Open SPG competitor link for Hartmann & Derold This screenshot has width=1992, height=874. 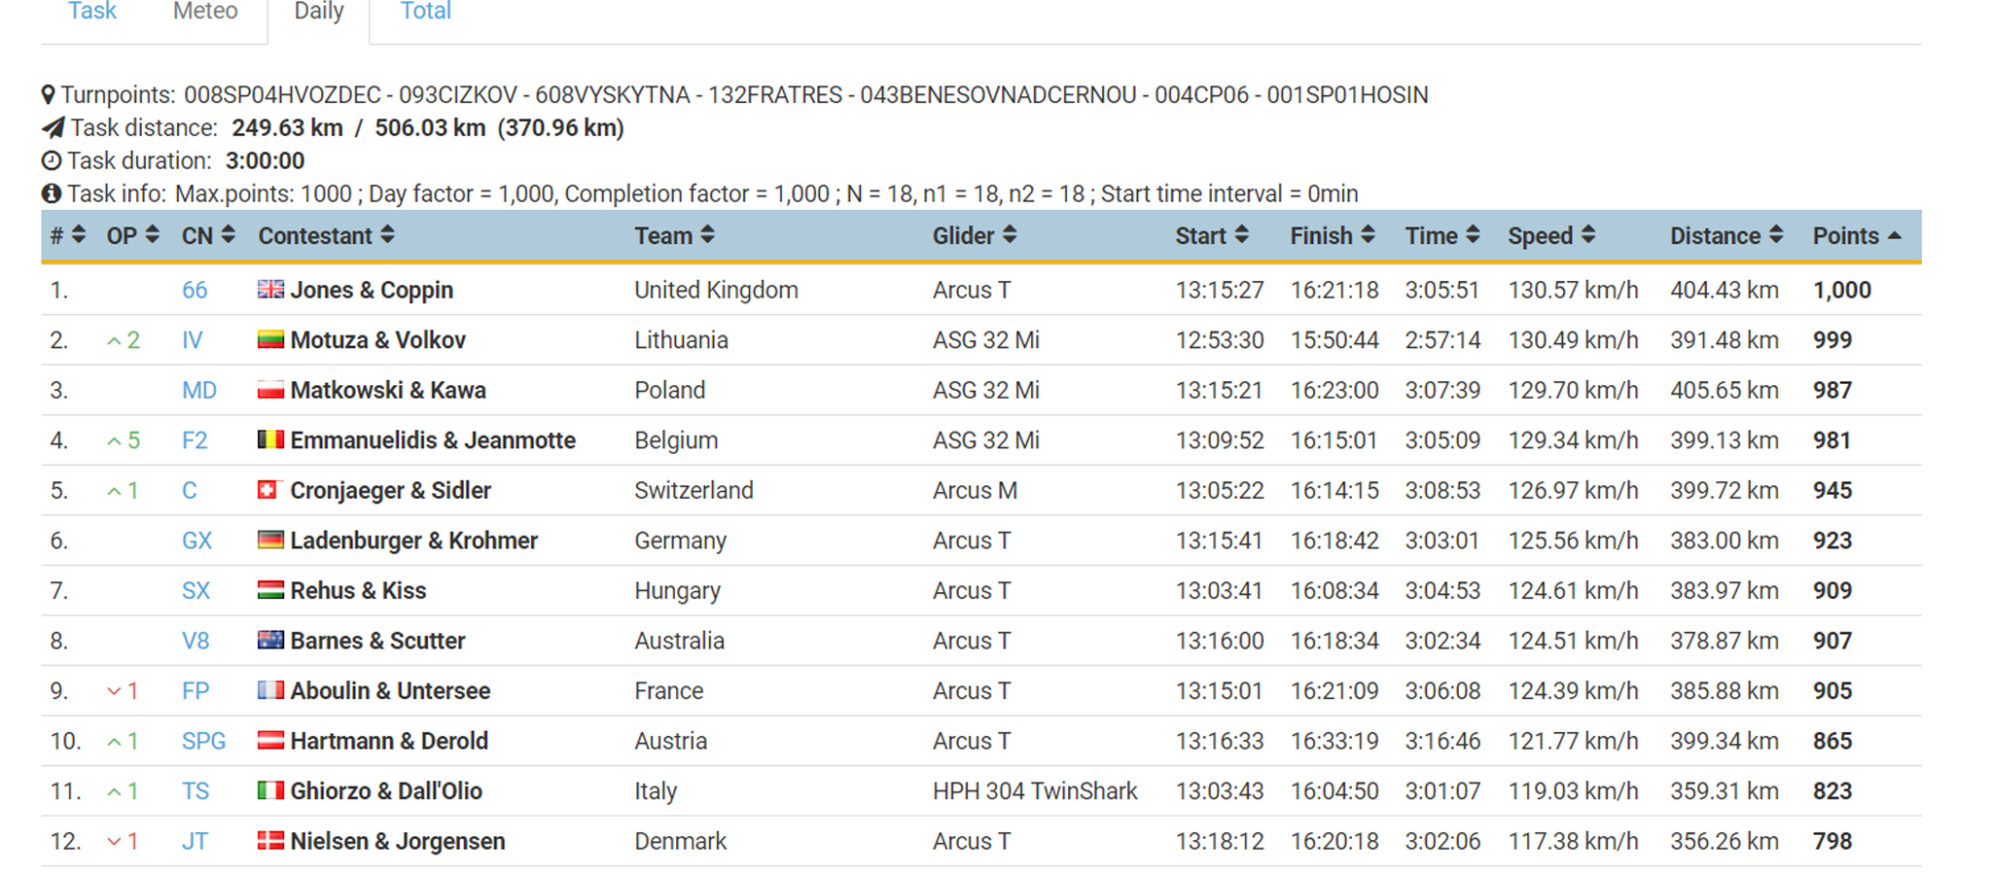pos(203,741)
